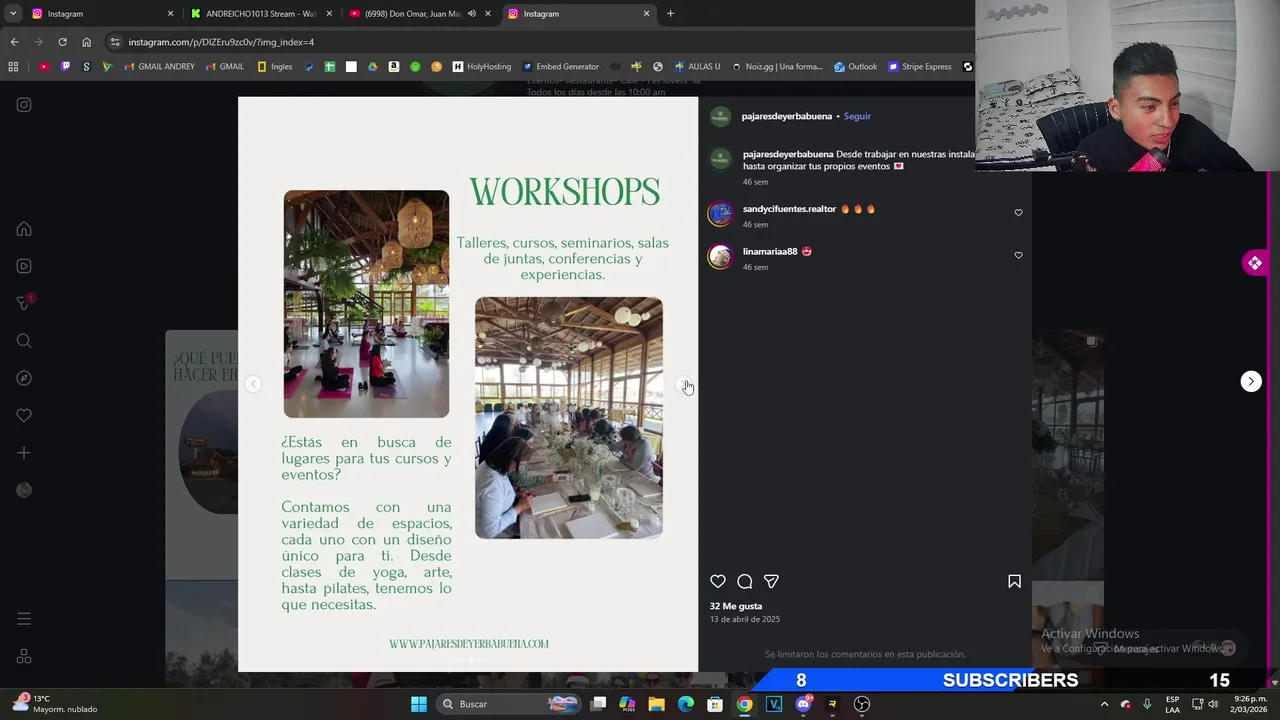Open the Windows Start menu
Screen dimensions: 1280x720
click(419, 704)
